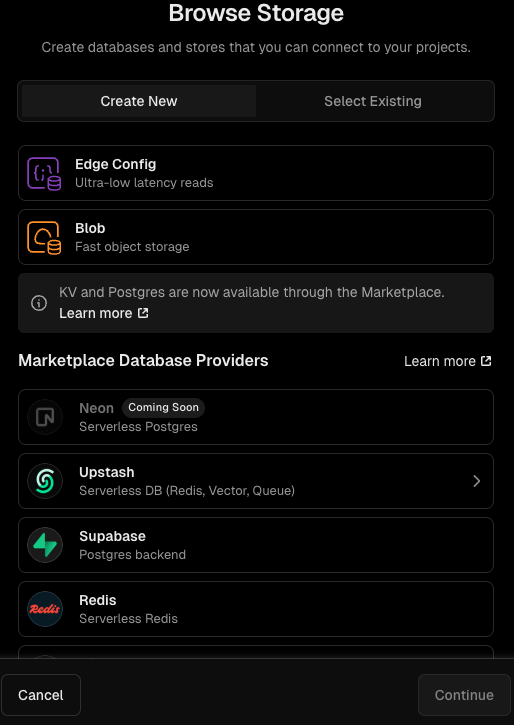Click the Edge Config purple icon
Viewport: 514px width, 725px height.
coord(44,174)
